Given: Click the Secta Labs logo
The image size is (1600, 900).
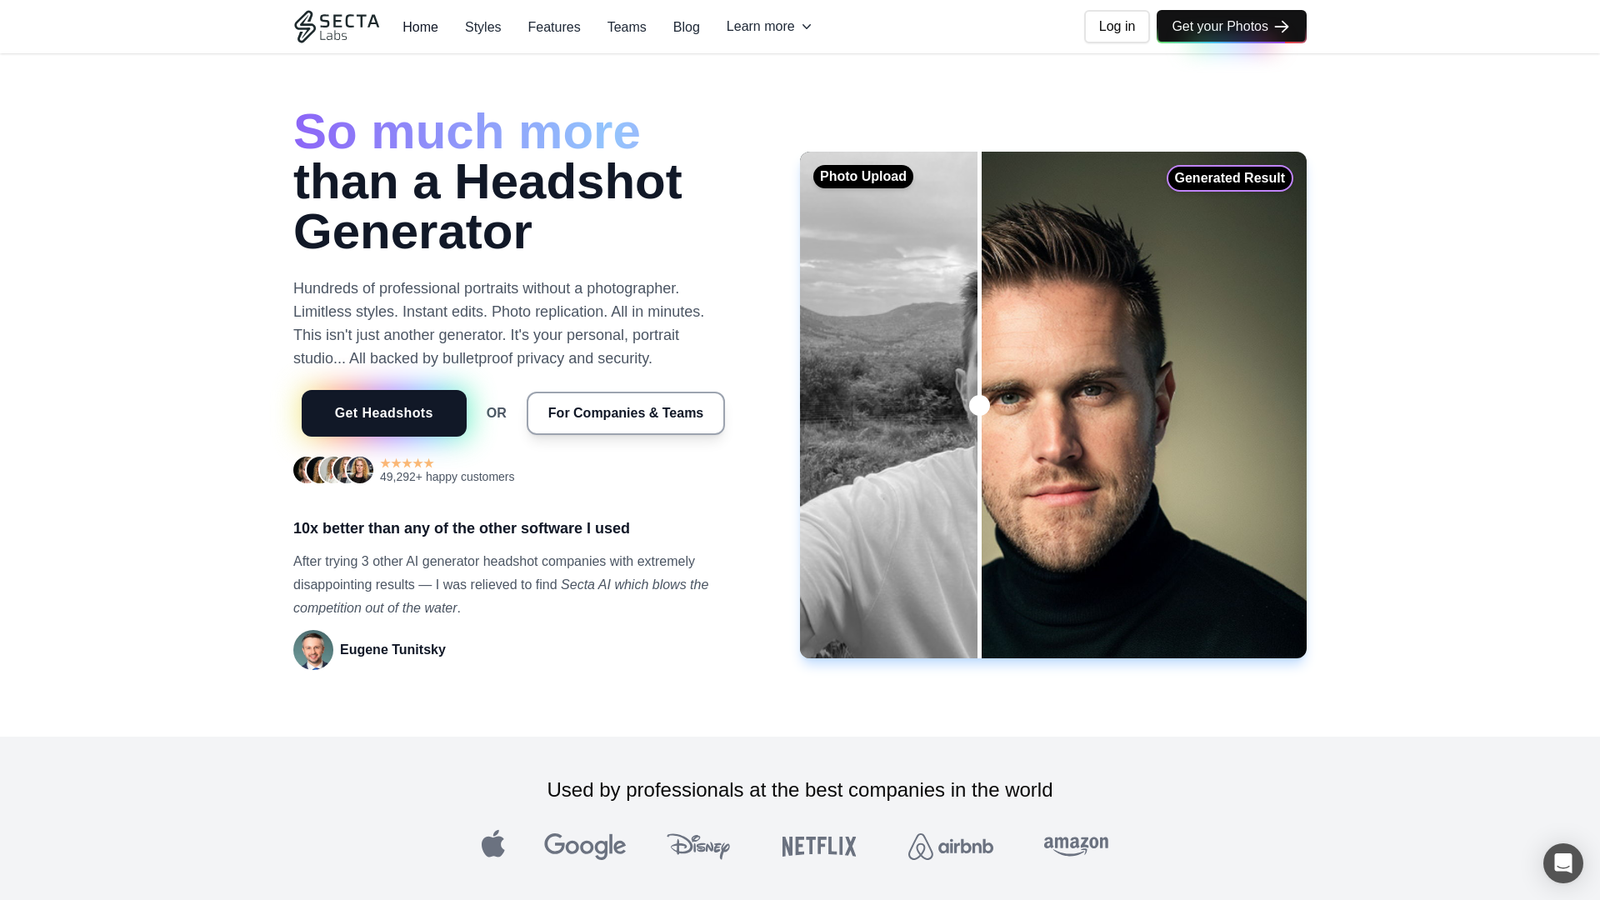Looking at the screenshot, I should (336, 27).
